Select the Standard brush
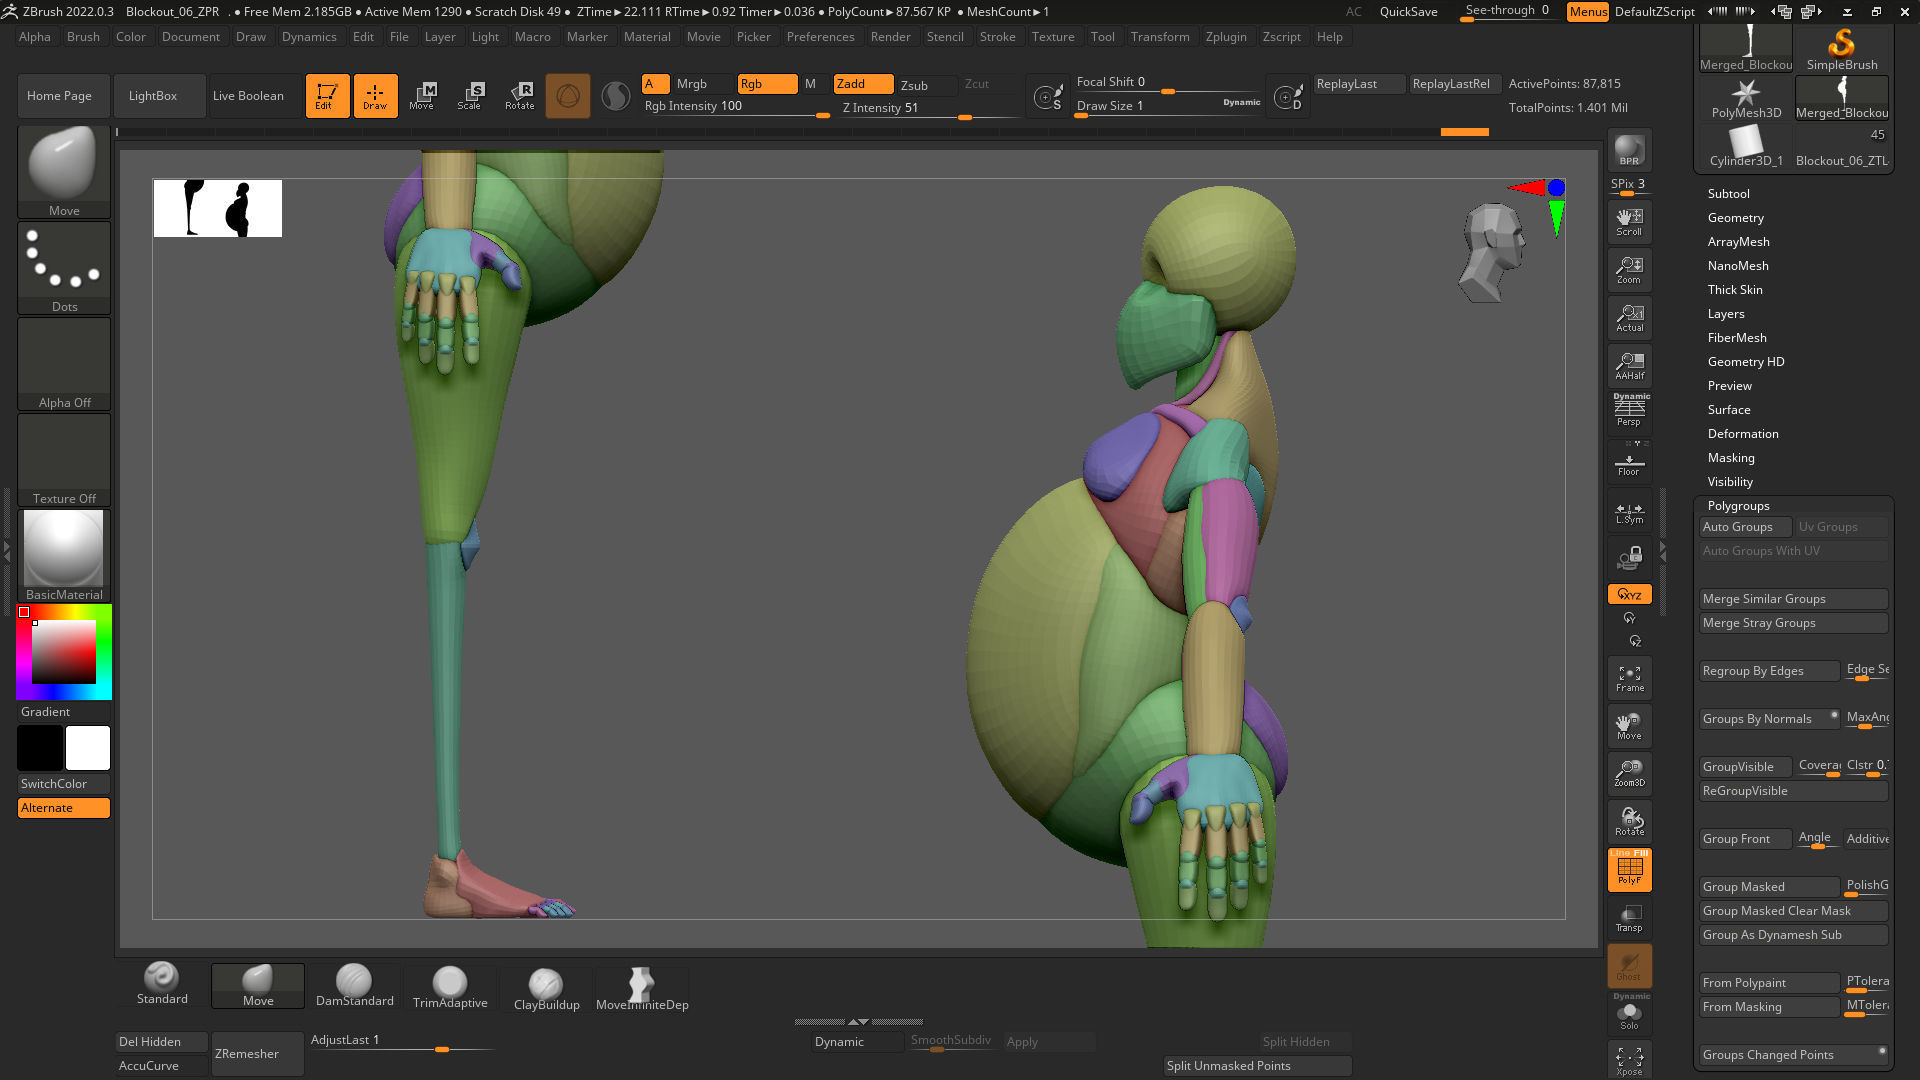 point(162,985)
